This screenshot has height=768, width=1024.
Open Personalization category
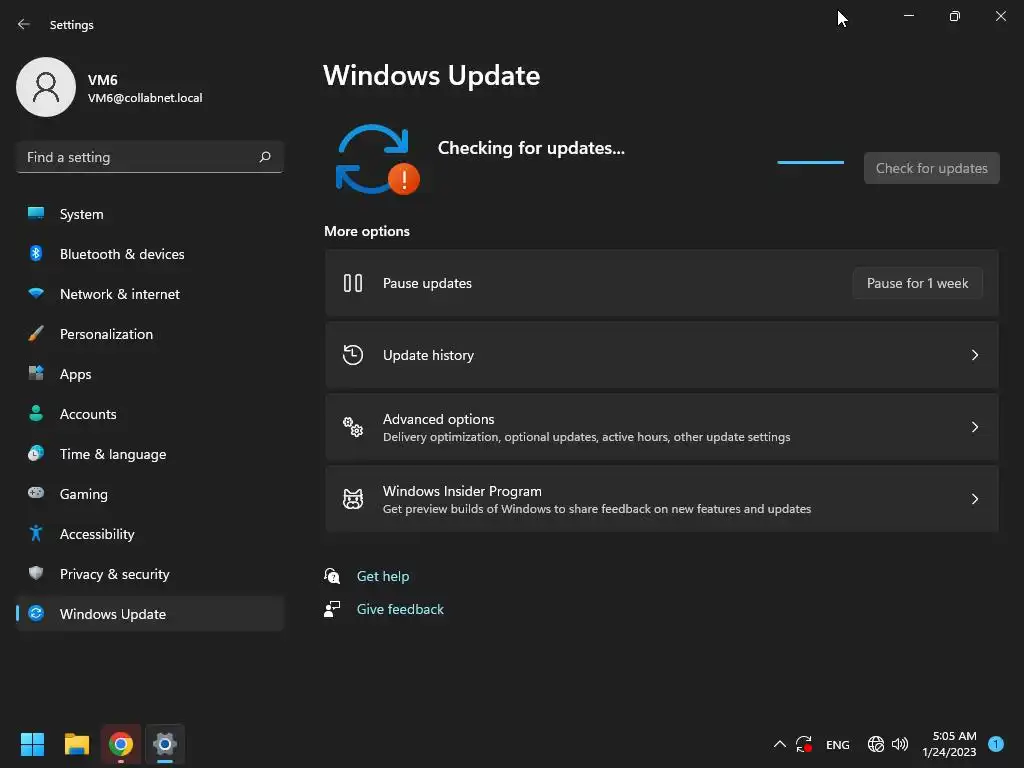(150, 334)
